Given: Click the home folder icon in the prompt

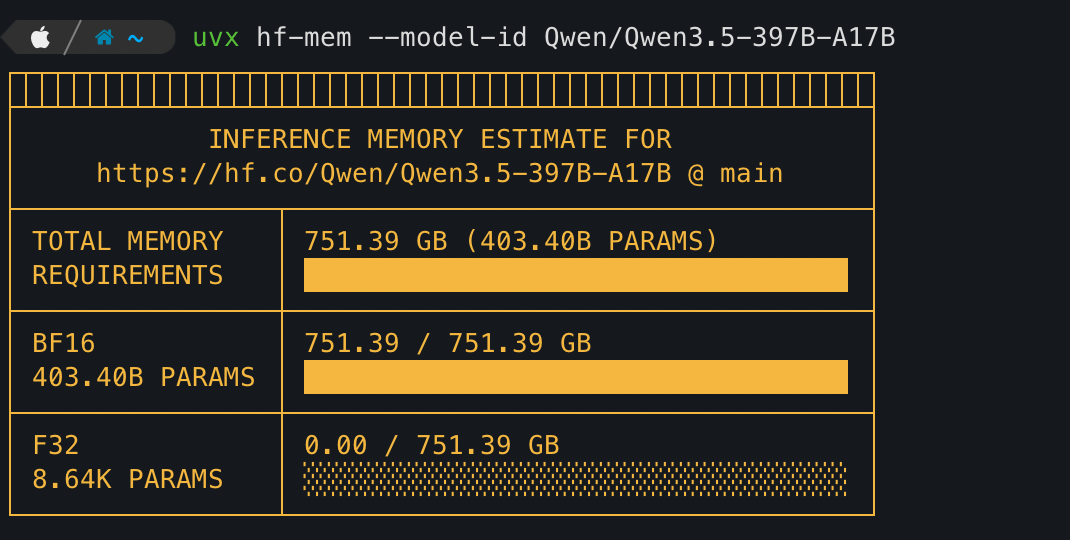Looking at the screenshot, I should click(x=103, y=38).
